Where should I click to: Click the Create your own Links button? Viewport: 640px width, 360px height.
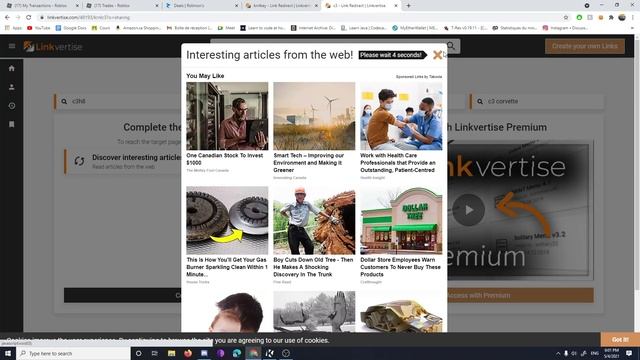tap(584, 46)
